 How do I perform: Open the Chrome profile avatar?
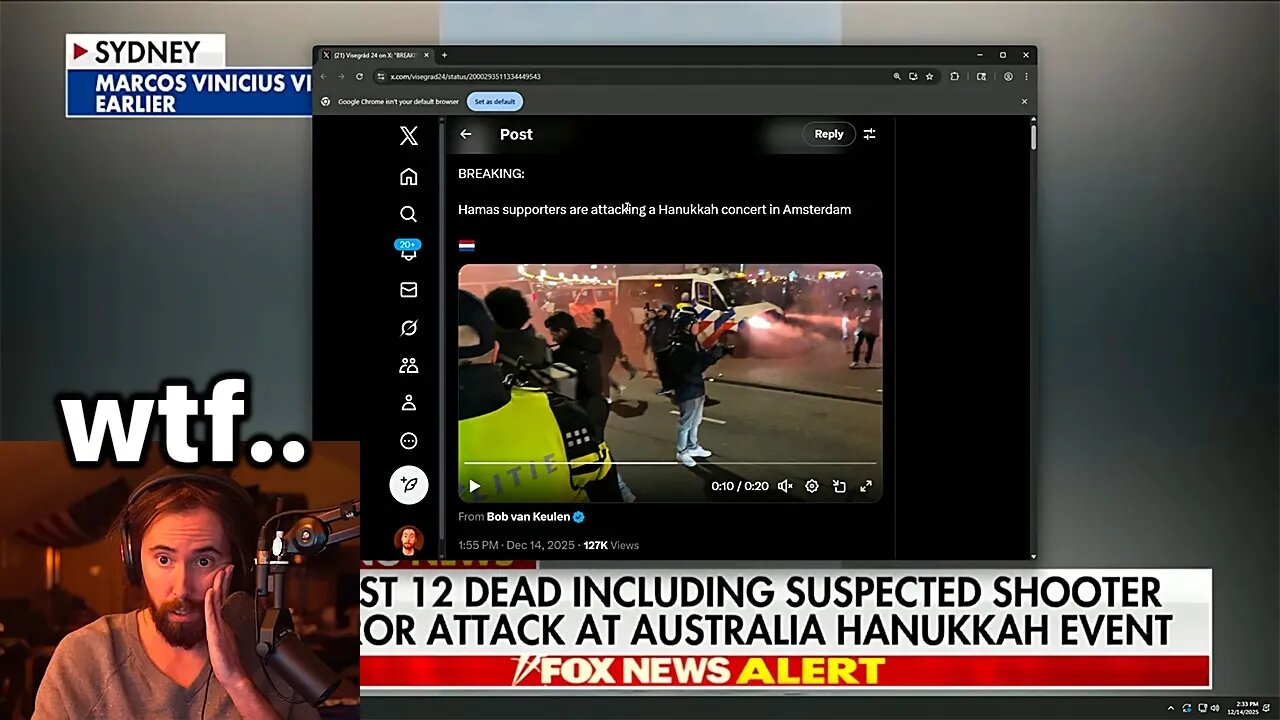(x=1008, y=76)
